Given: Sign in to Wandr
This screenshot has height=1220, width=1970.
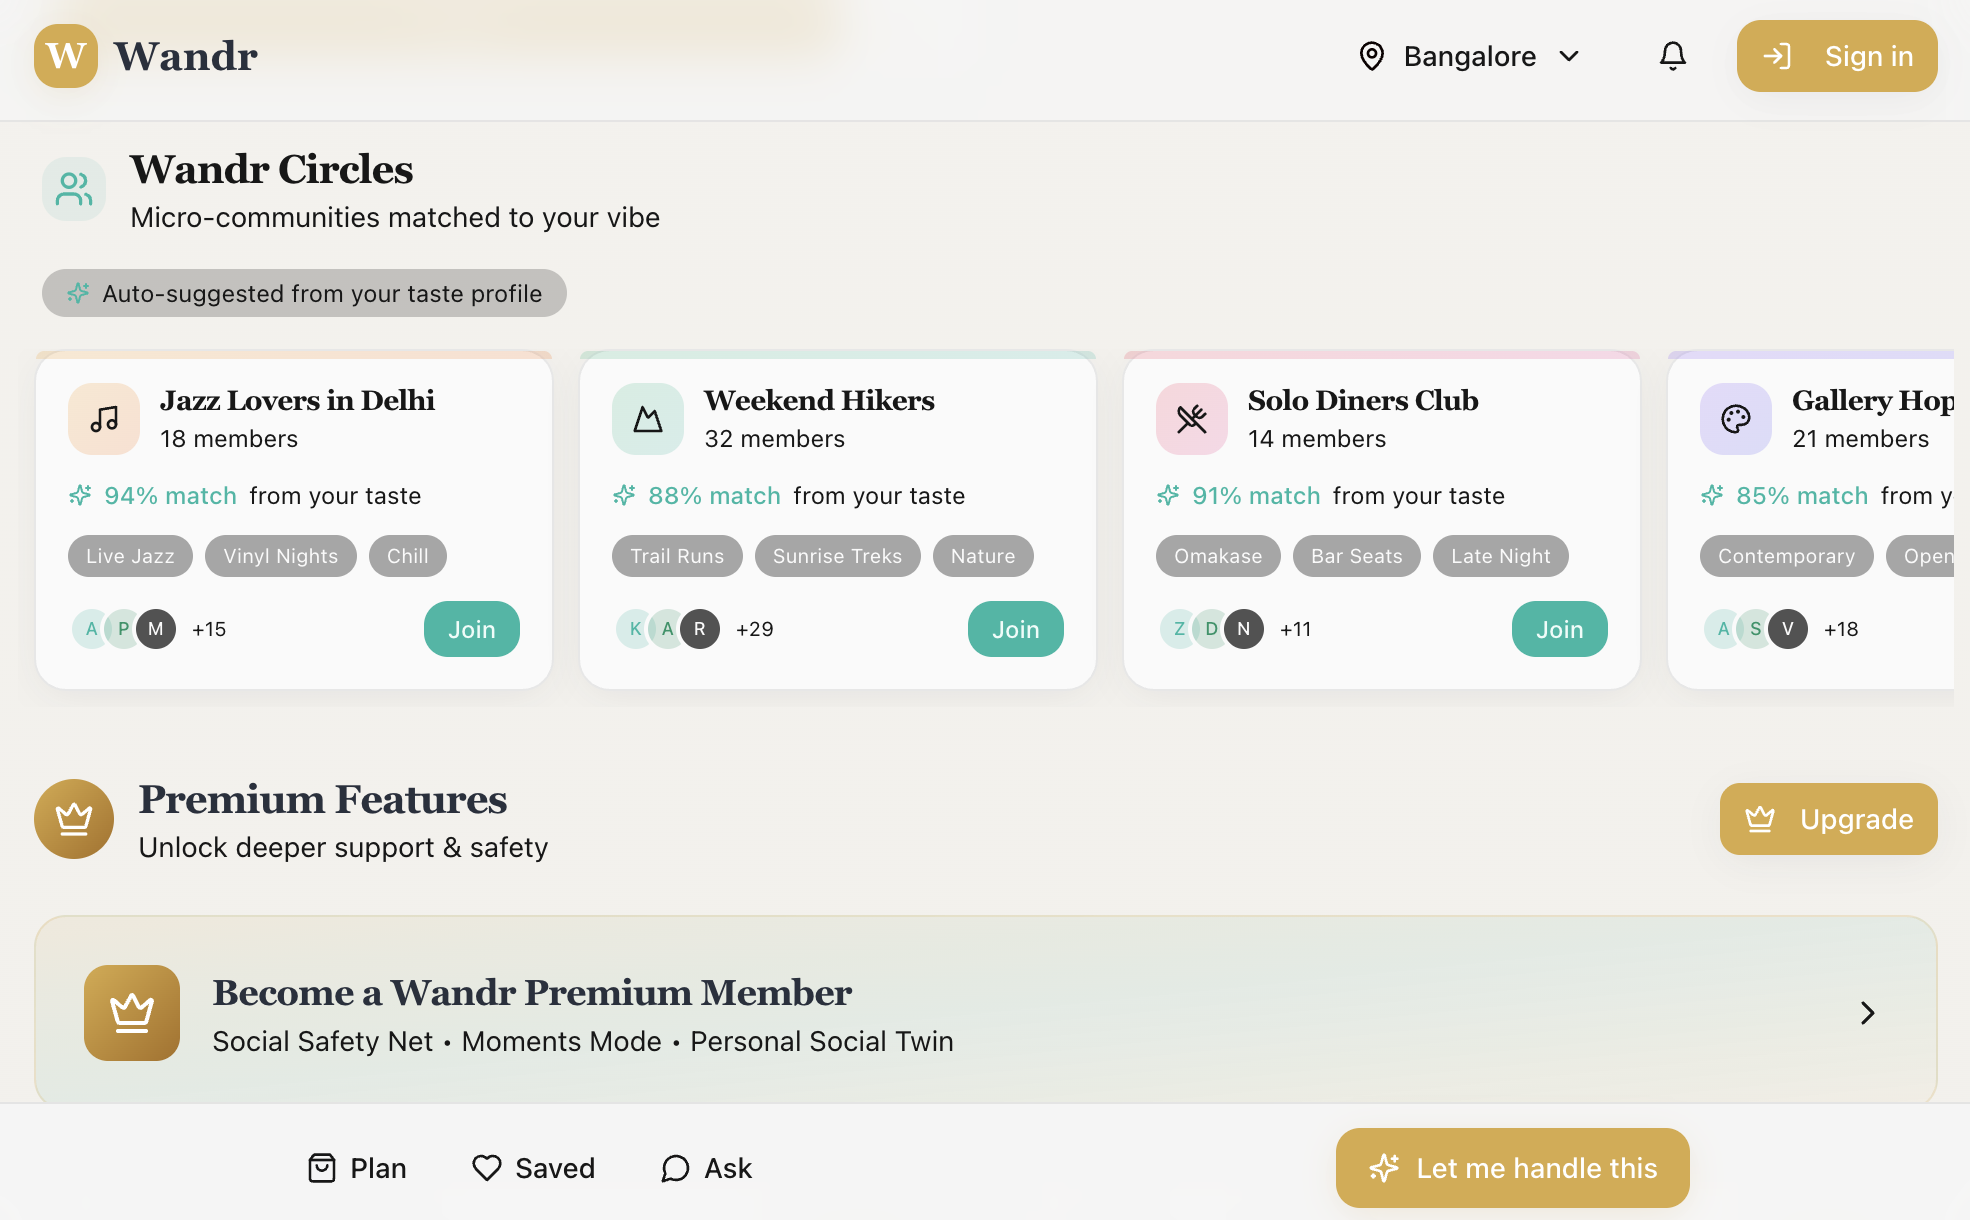Looking at the screenshot, I should click(1836, 56).
